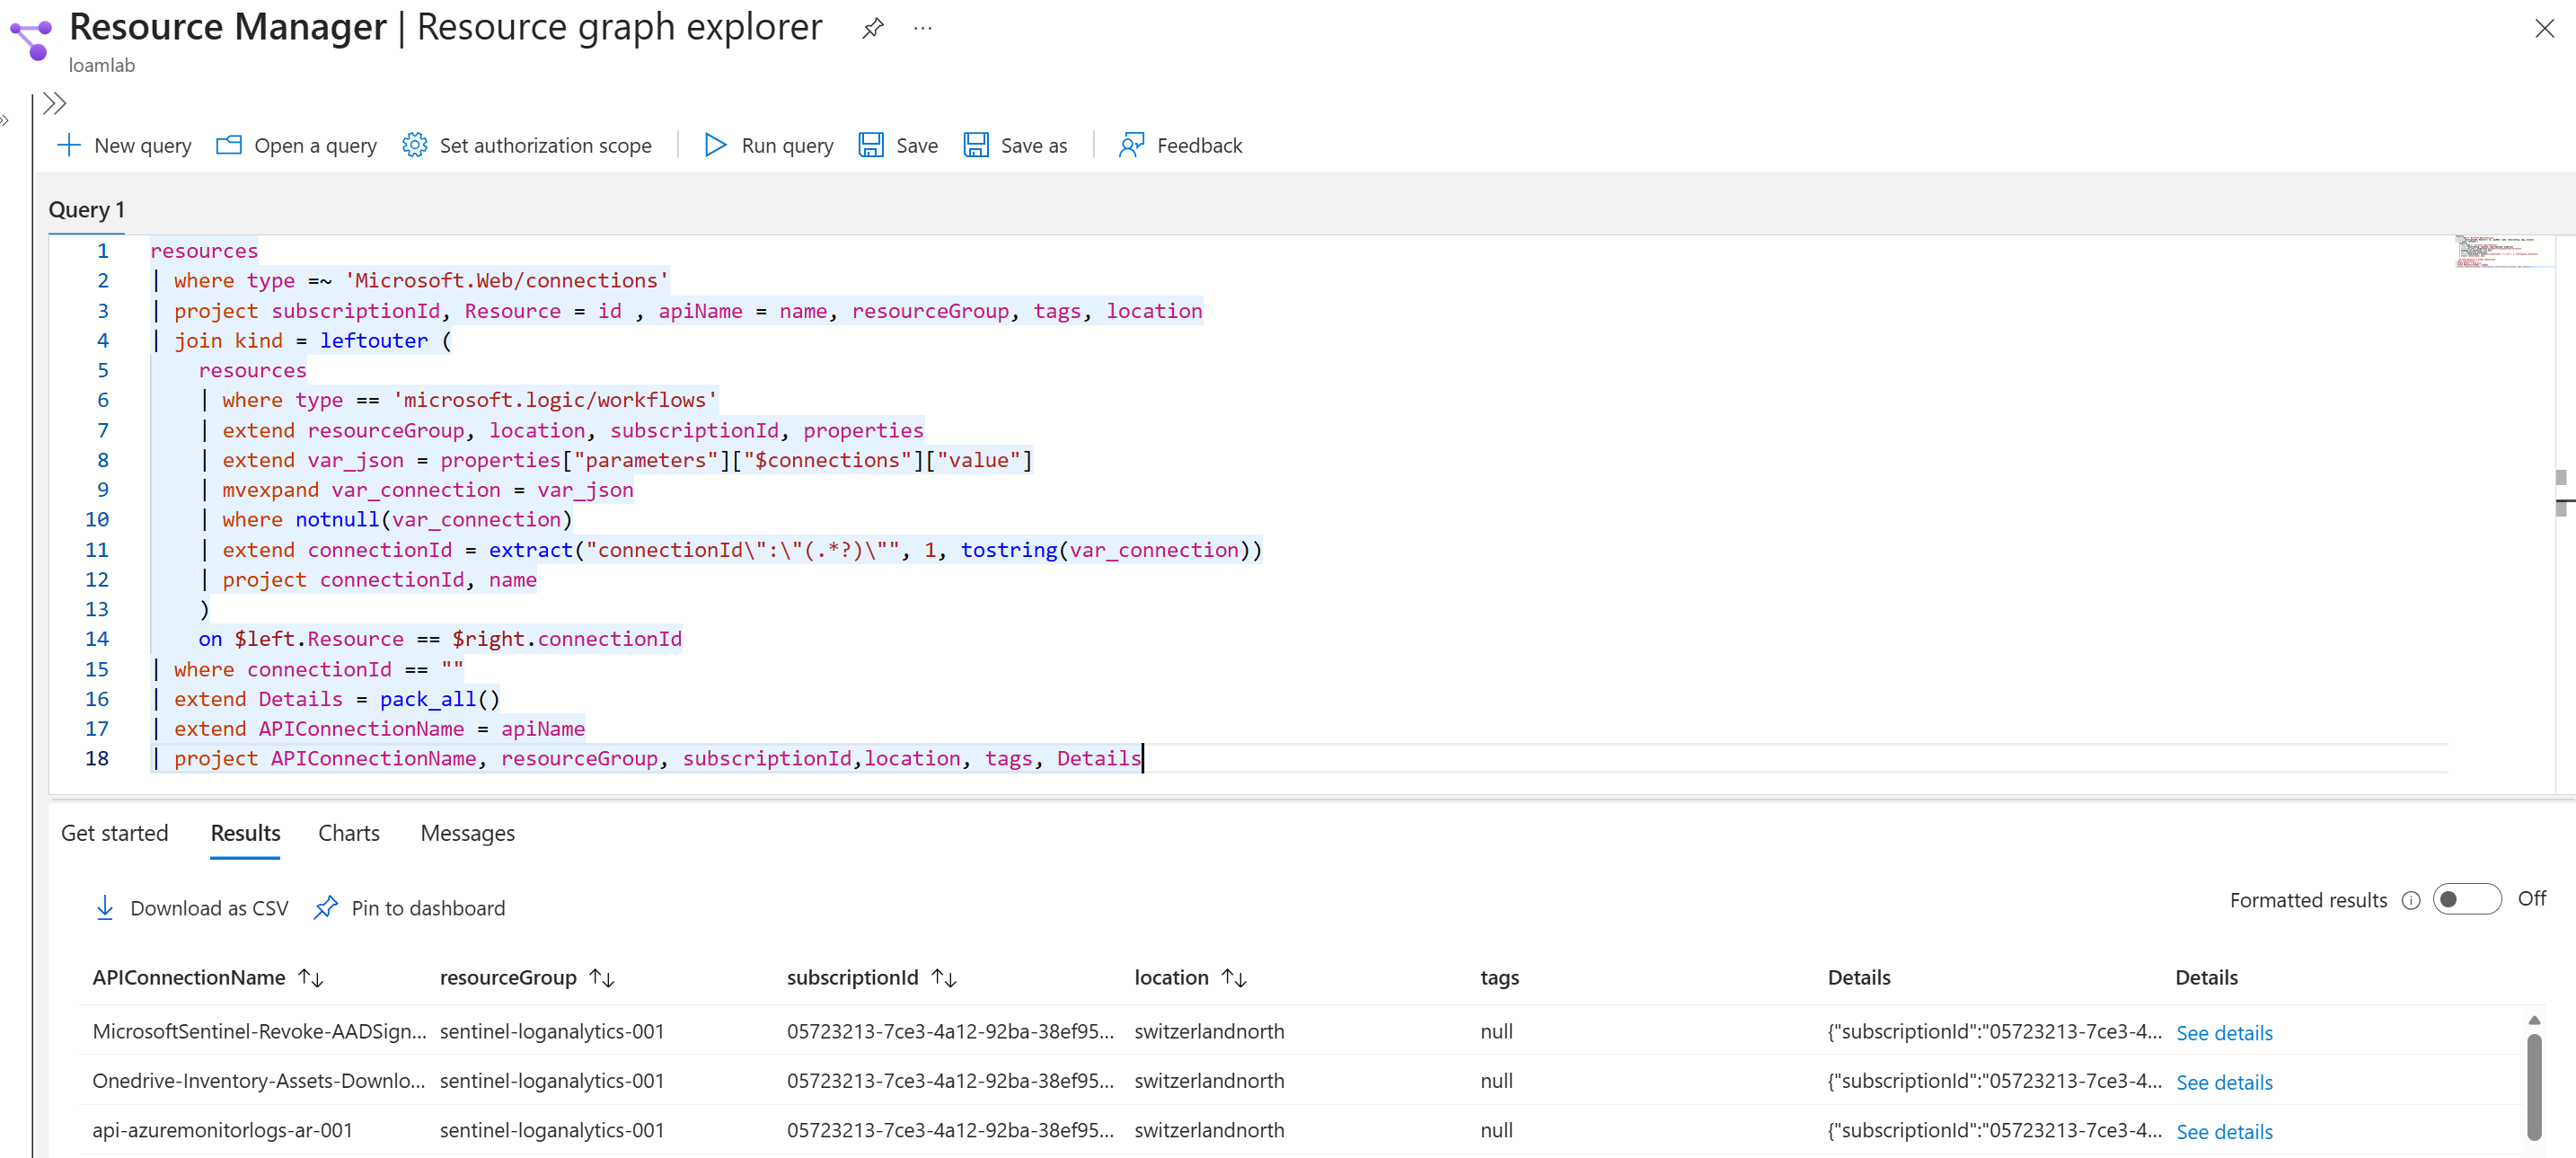Open the more options ellipsis menu
This screenshot has height=1158, width=2576.
[x=922, y=28]
